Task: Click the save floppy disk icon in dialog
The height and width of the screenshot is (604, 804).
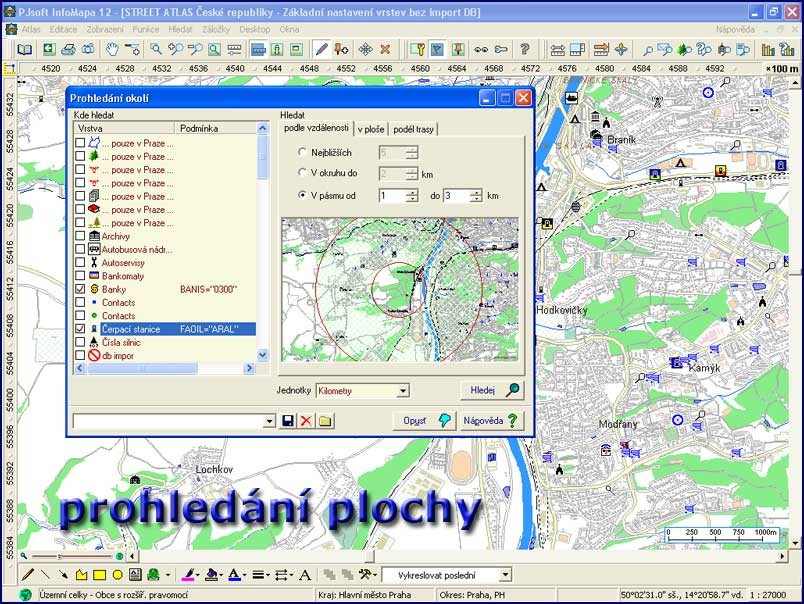Action: click(x=288, y=421)
